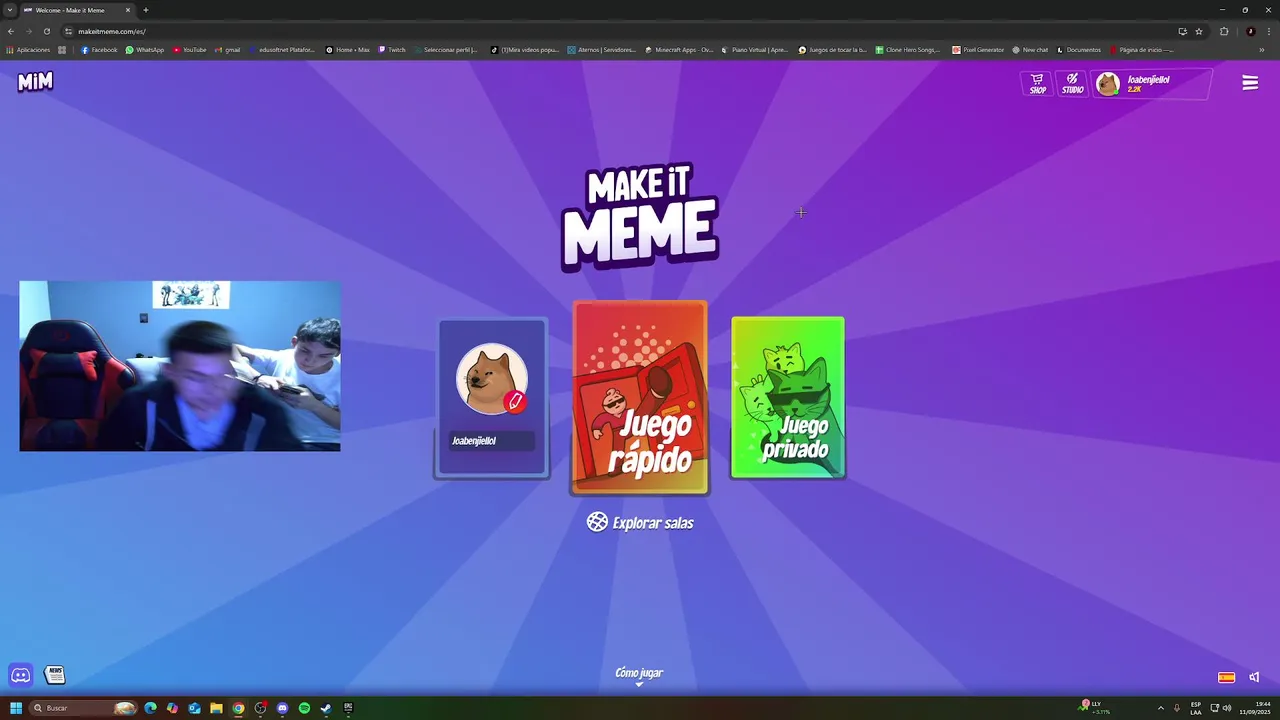Image resolution: width=1280 pixels, height=720 pixels.
Task: Open the taskbar volume control
Action: coord(1227,708)
